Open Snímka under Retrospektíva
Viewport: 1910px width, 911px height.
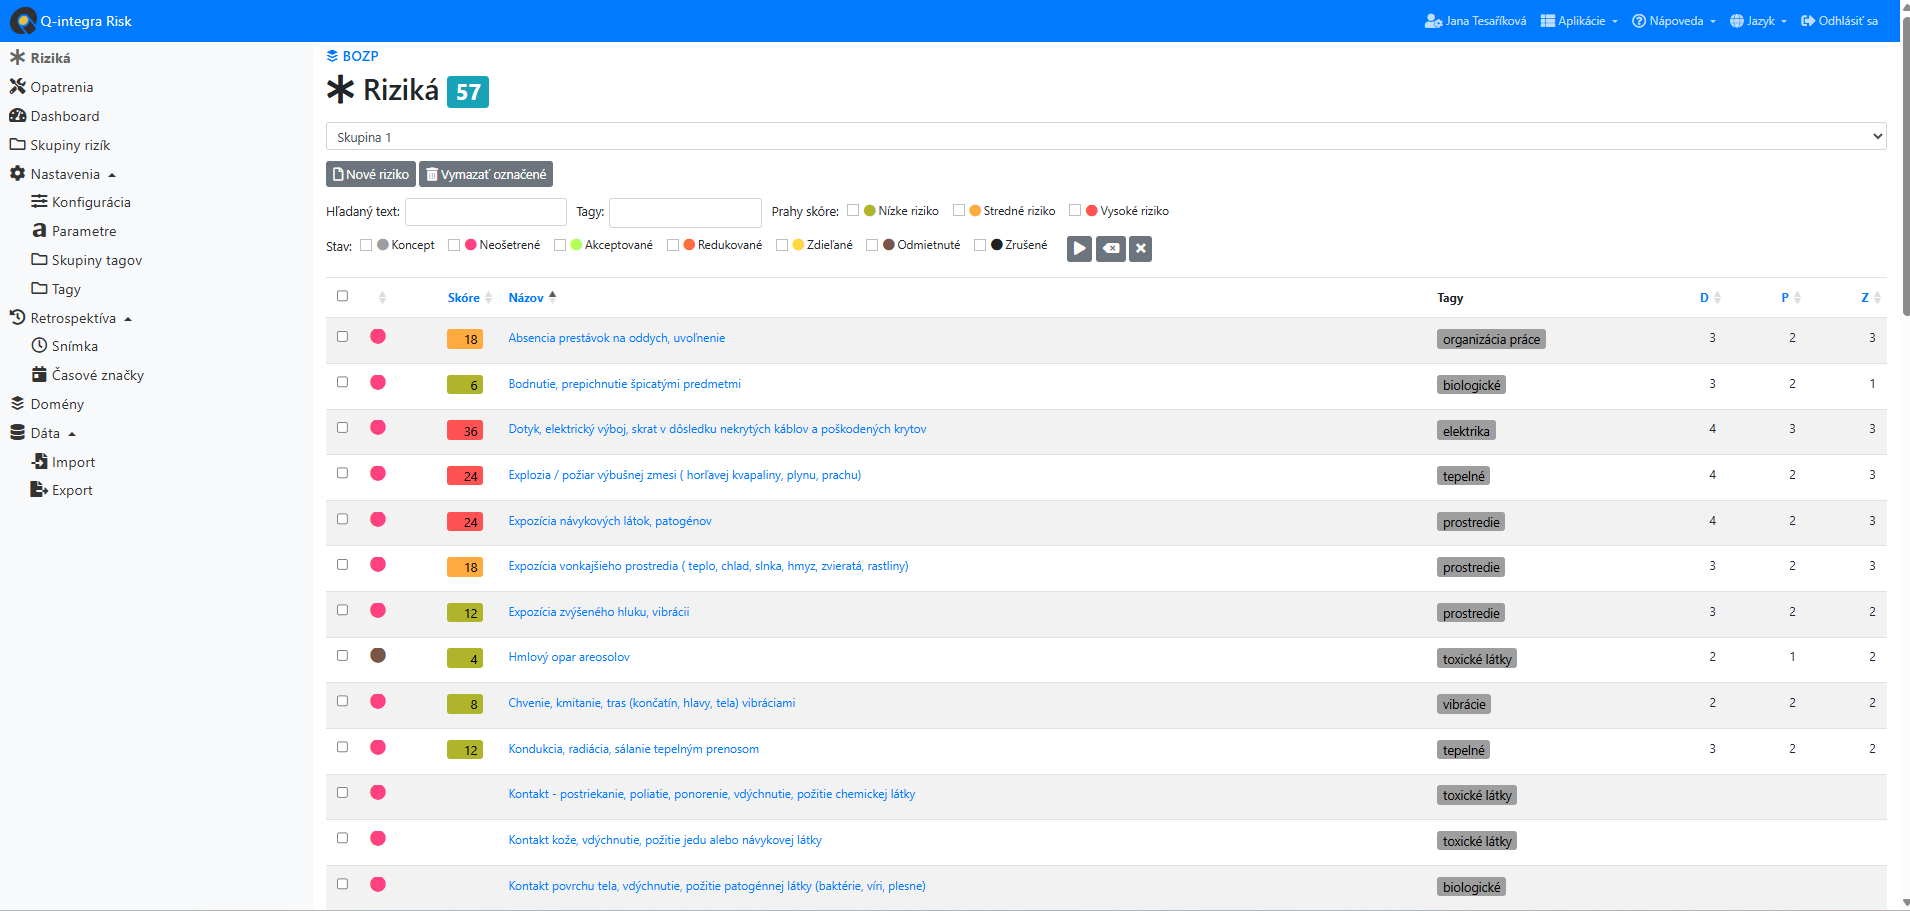tap(74, 346)
